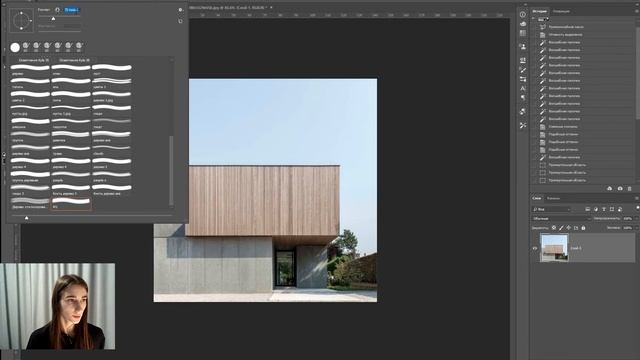Select the Кисть дерево 2 brush preset

tap(71, 189)
